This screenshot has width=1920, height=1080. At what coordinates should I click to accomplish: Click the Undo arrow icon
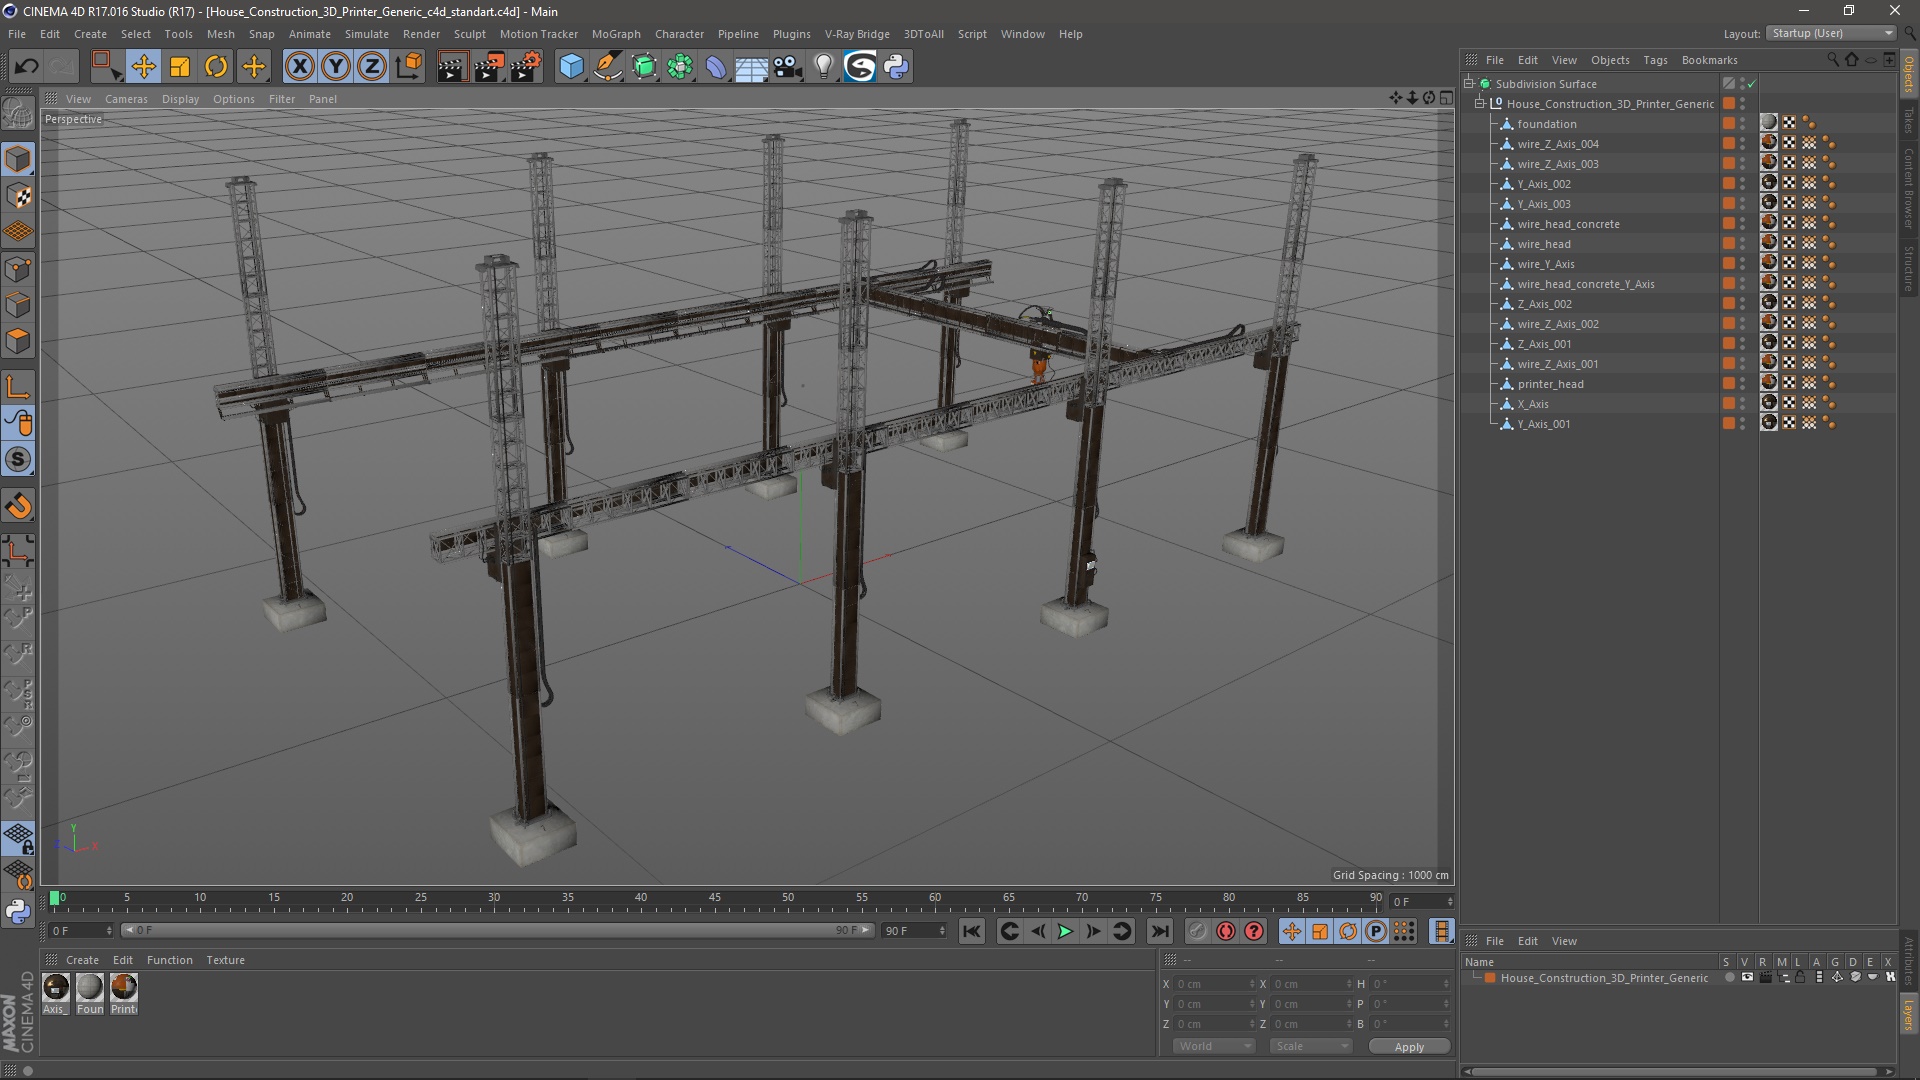coord(26,67)
